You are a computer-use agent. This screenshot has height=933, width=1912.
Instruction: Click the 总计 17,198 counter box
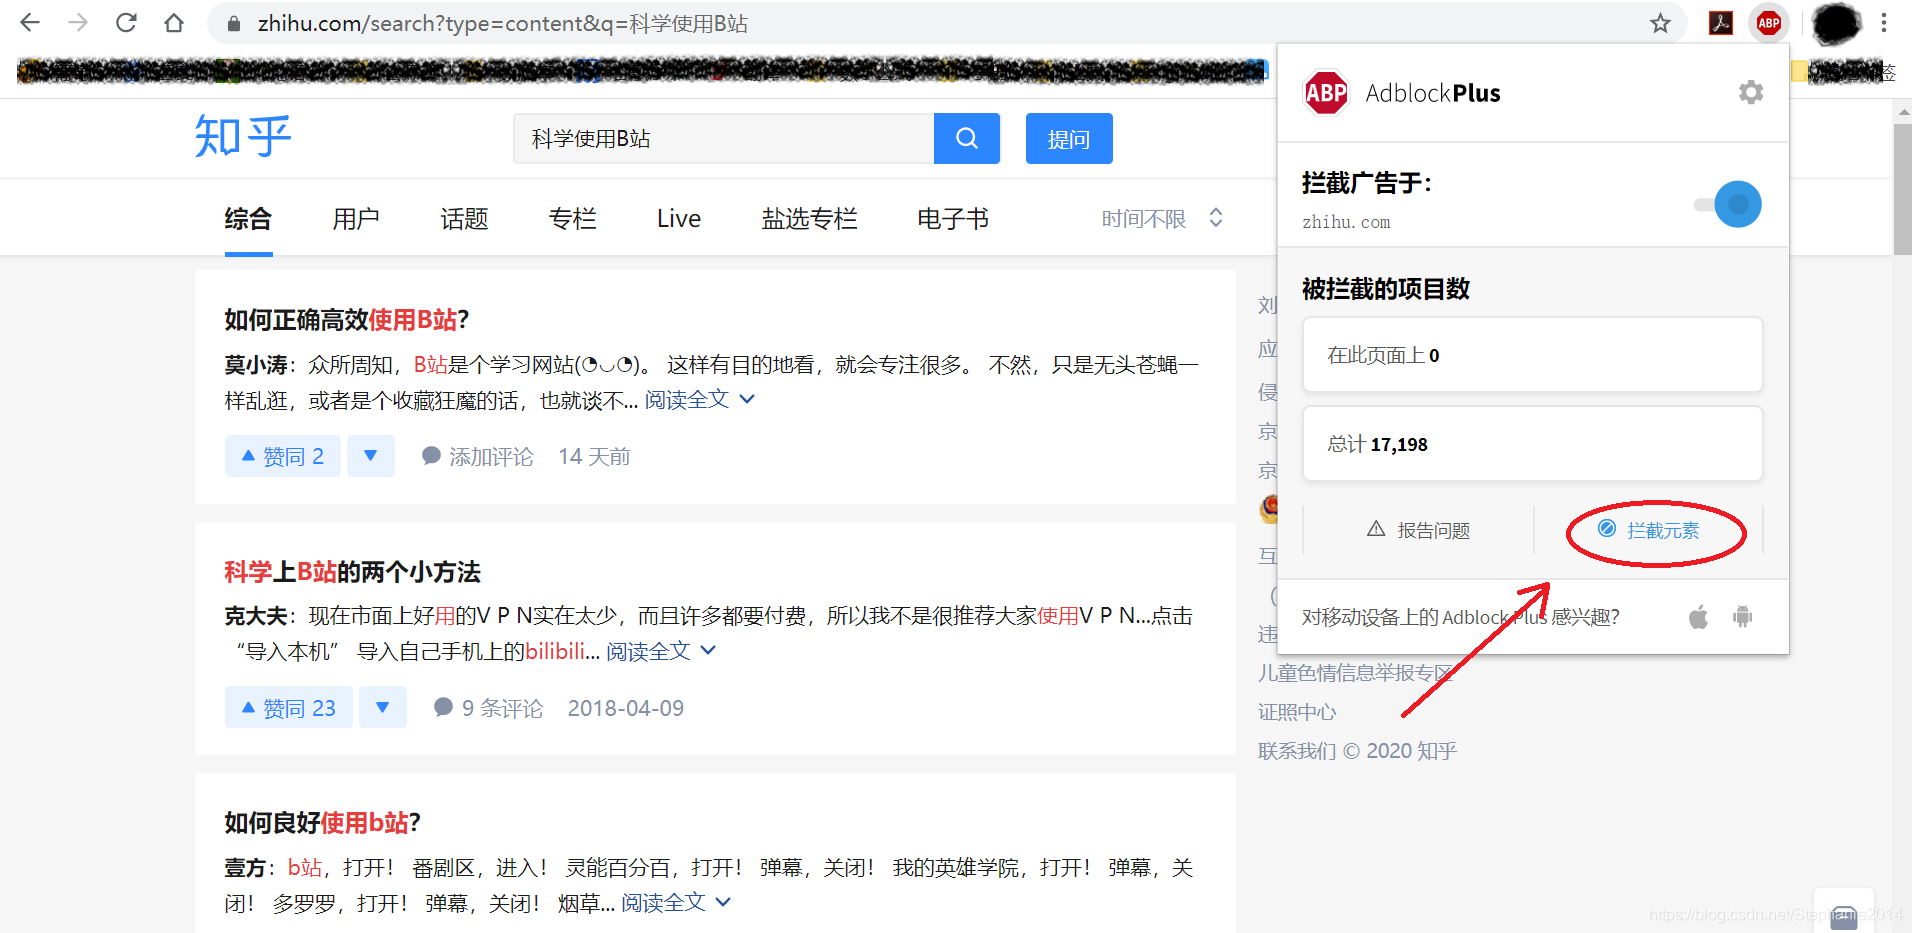point(1532,444)
